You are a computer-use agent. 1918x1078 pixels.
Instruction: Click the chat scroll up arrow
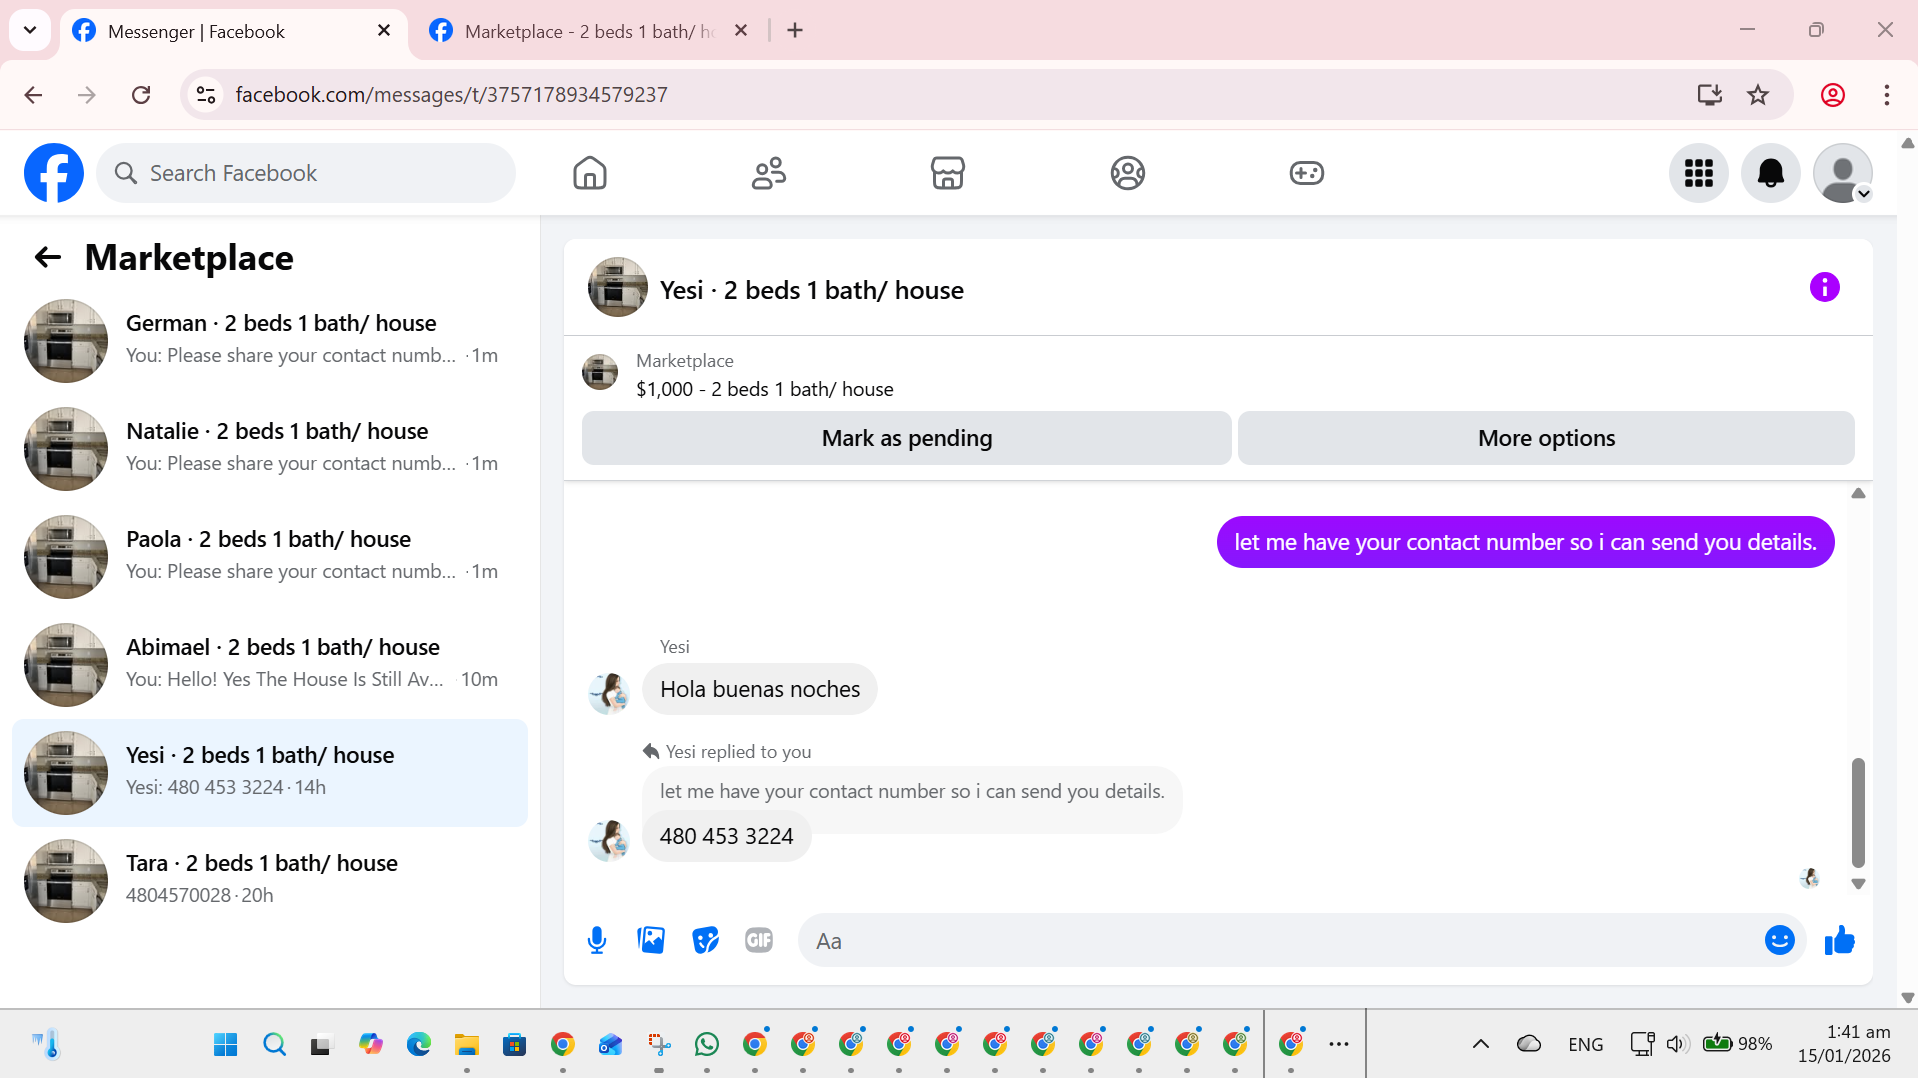(x=1858, y=493)
